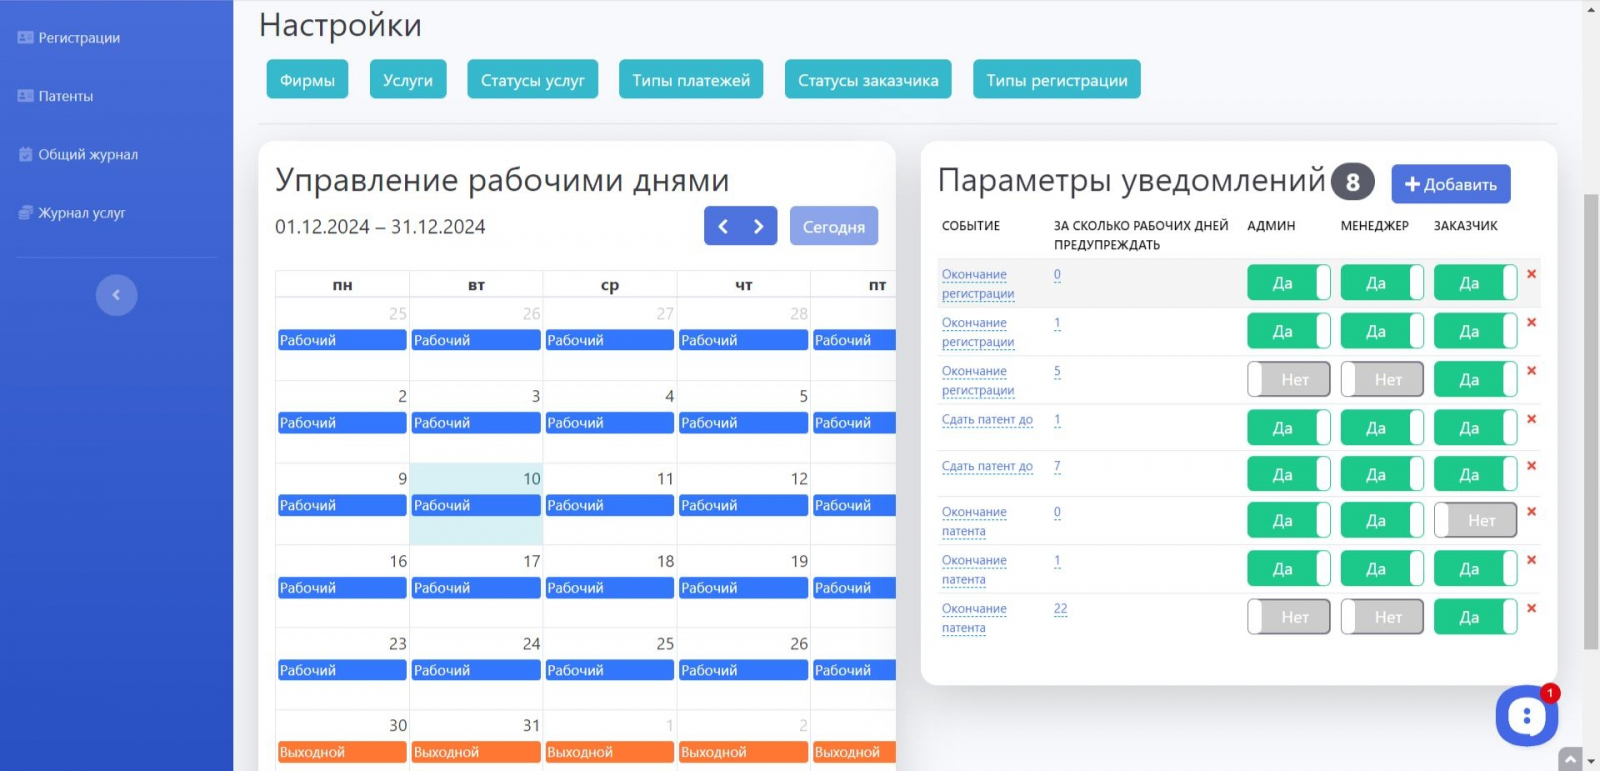Collapse the sidebar with the round arrow button

click(116, 295)
